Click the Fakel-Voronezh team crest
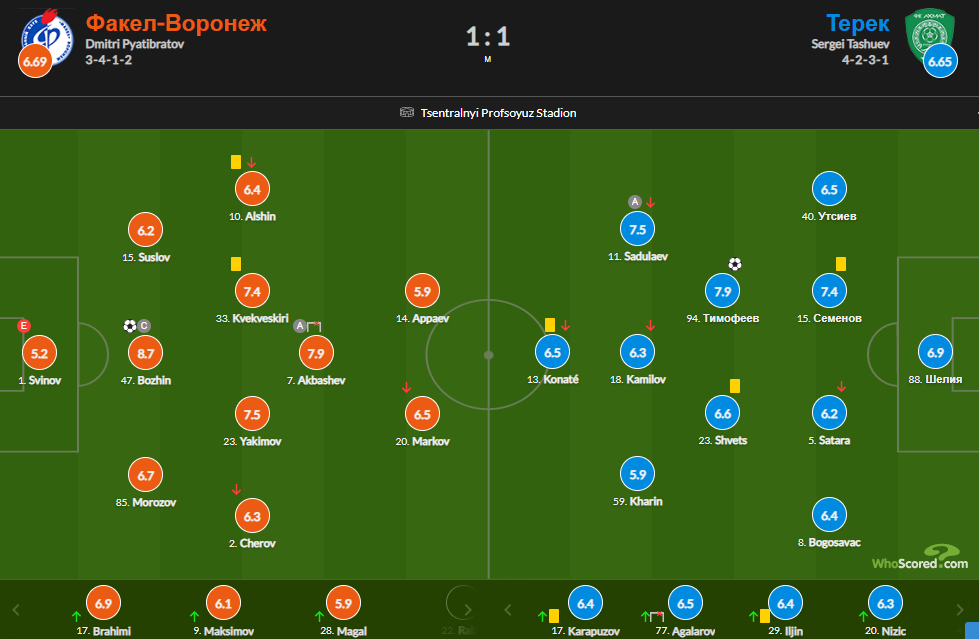The height and width of the screenshot is (639, 979). coord(47,32)
